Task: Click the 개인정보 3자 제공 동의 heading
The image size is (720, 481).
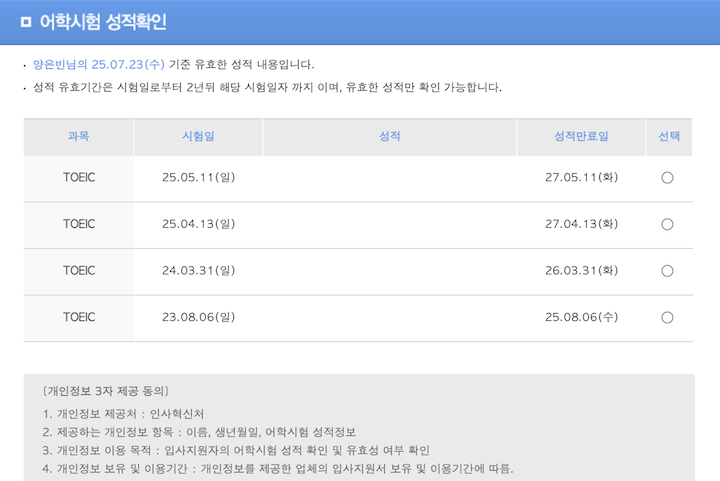Action: [106, 391]
